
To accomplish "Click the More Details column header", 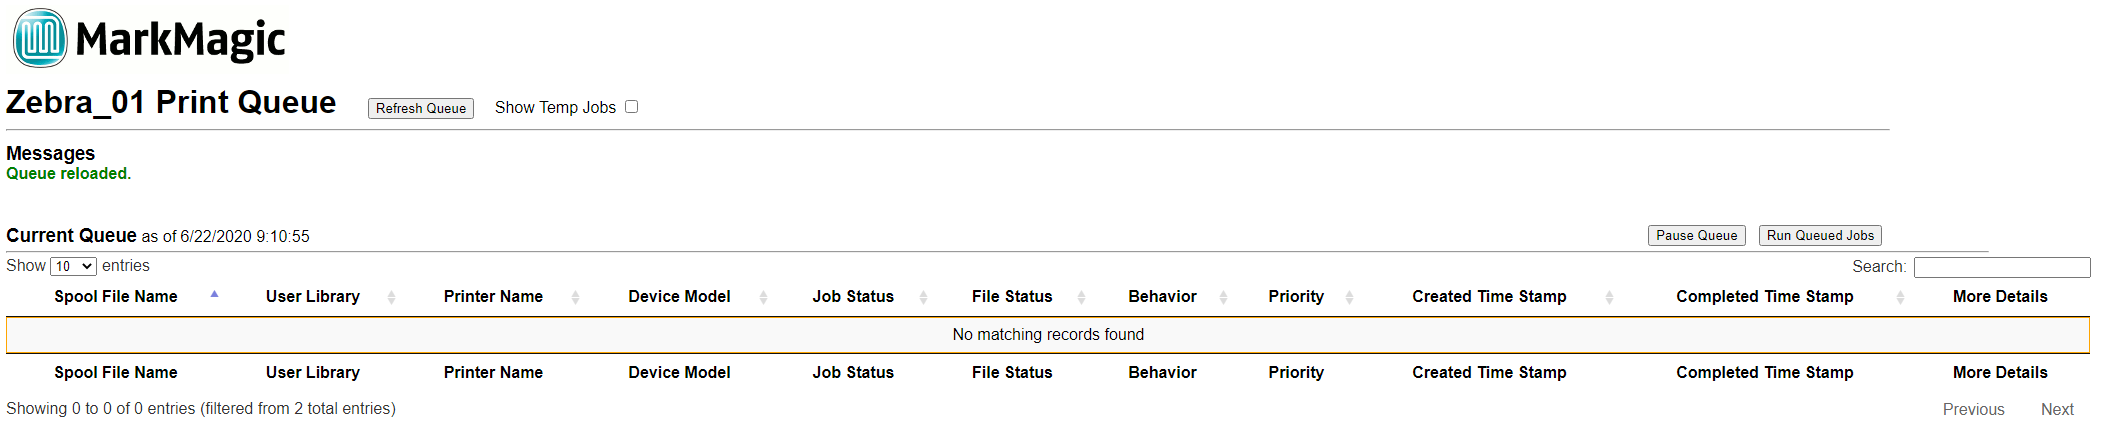I will (x=2000, y=297).
